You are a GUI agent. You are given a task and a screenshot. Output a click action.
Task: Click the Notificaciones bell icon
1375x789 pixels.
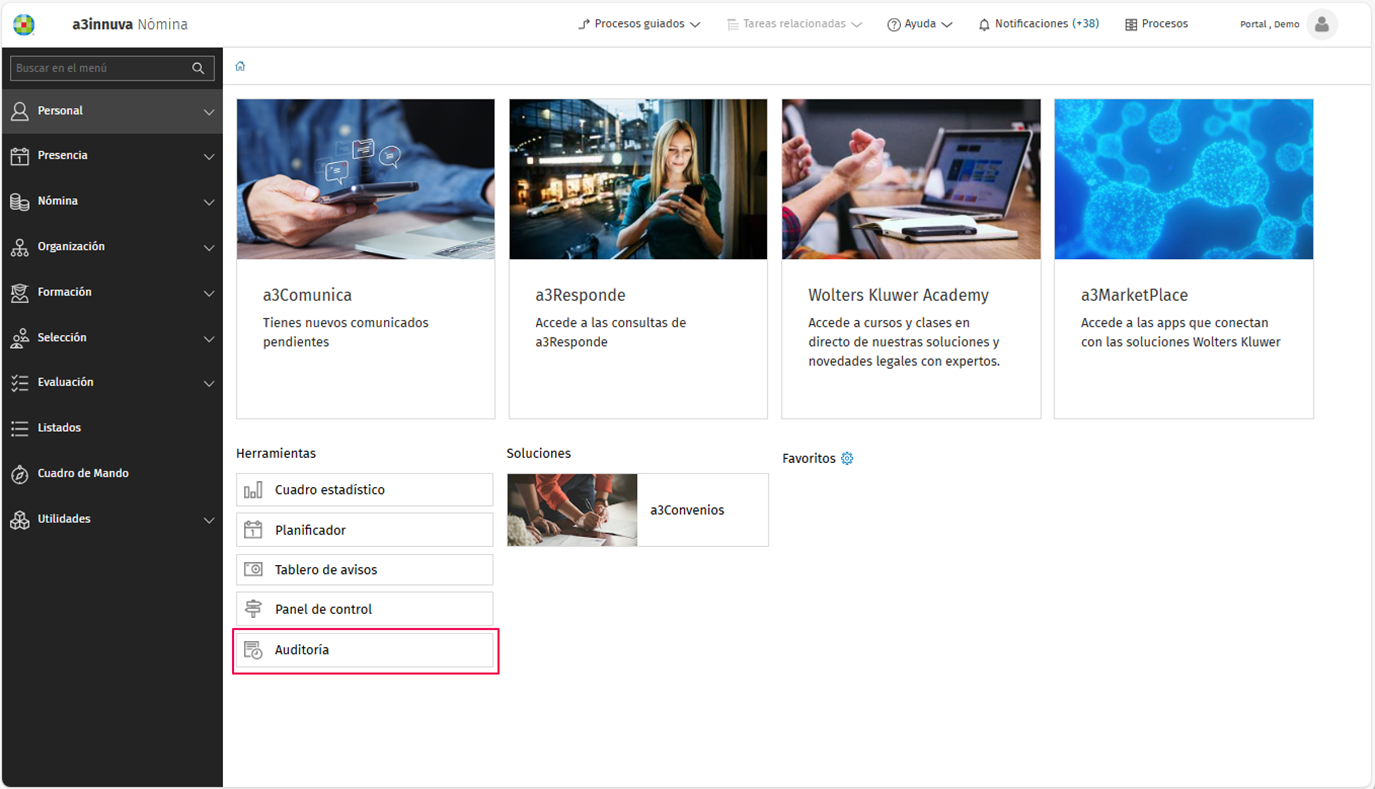point(984,24)
